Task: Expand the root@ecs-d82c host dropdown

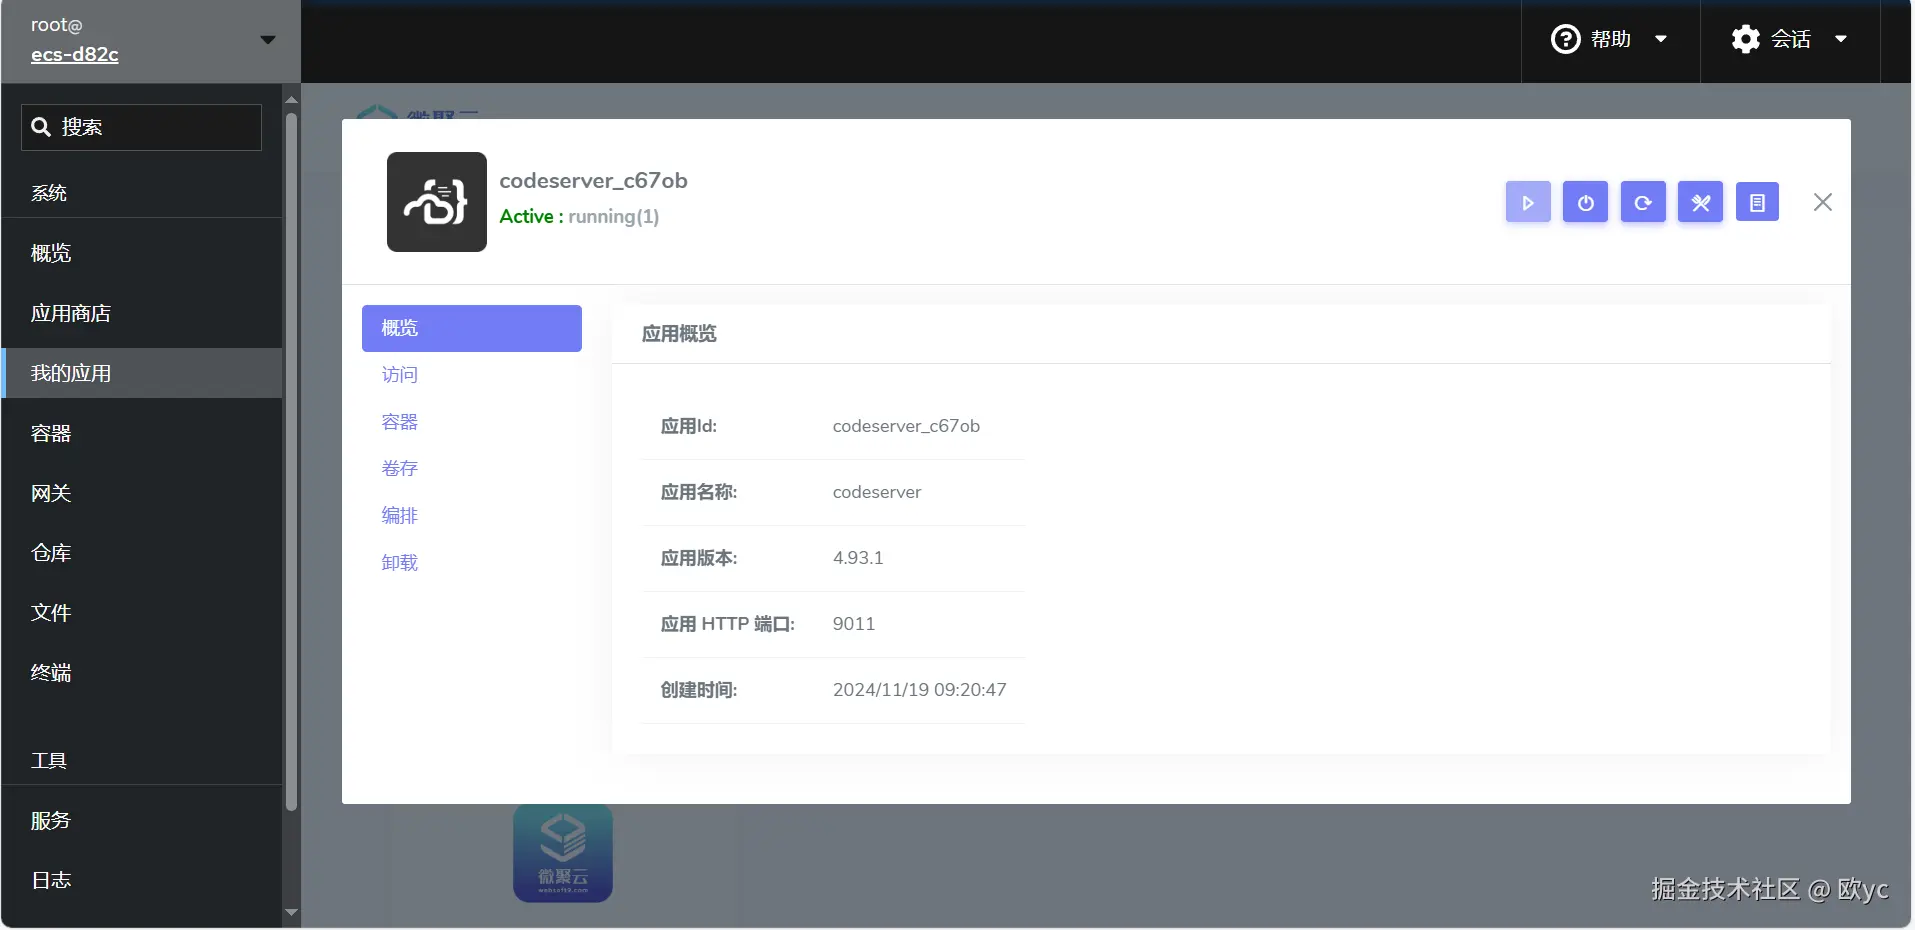Action: point(266,40)
